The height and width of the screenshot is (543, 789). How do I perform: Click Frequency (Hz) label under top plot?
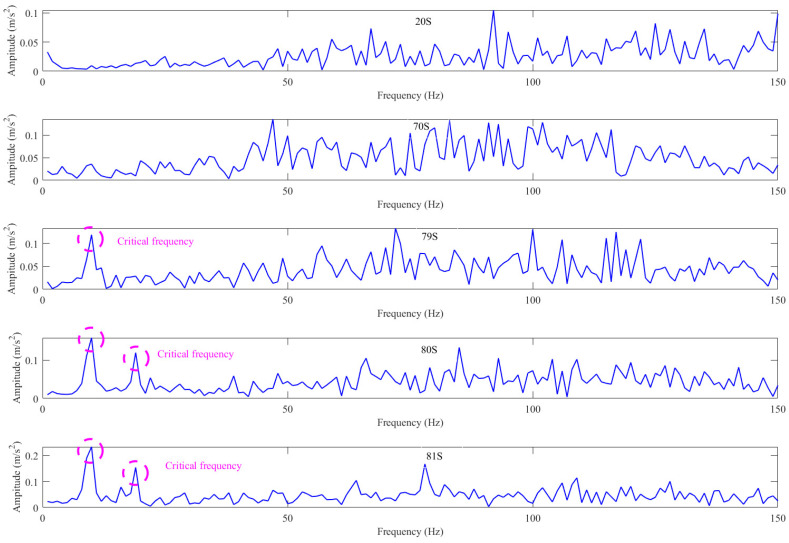410,96
